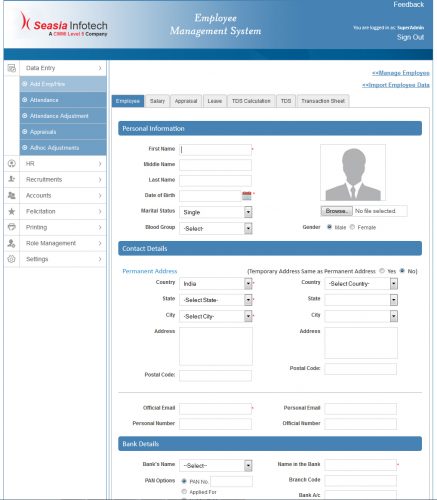Click the employee photo placeholder
Screen dimensions: 437x500
[353, 172]
